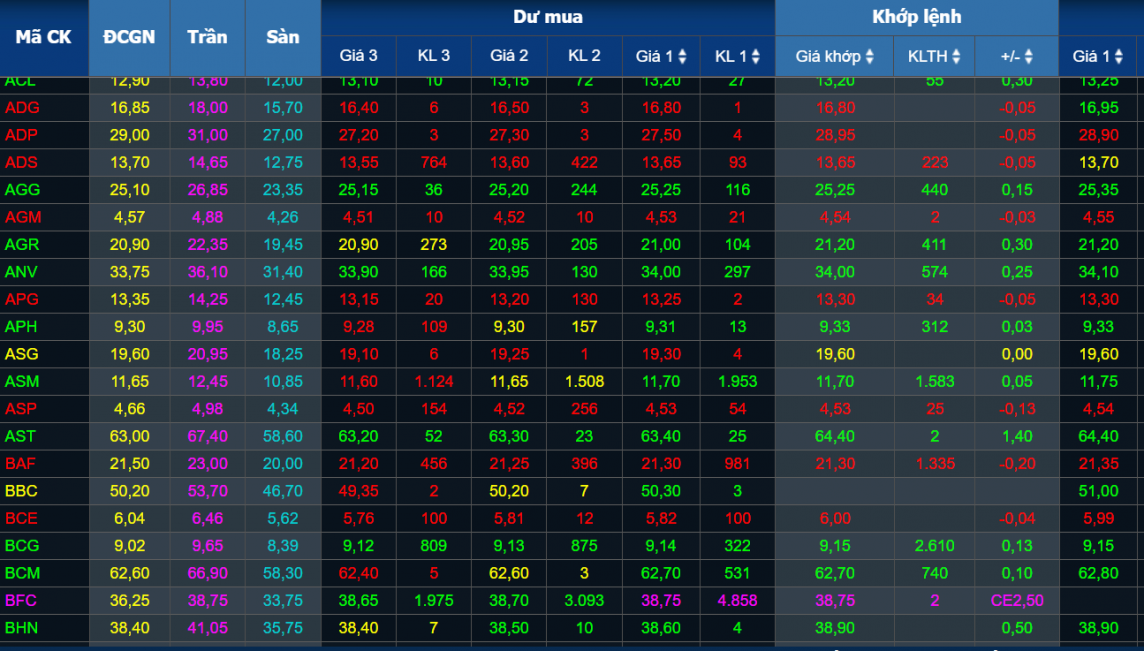This screenshot has height=651, width=1144.
Task: Click sort arrows beside KL 1 header
Action: click(755, 57)
